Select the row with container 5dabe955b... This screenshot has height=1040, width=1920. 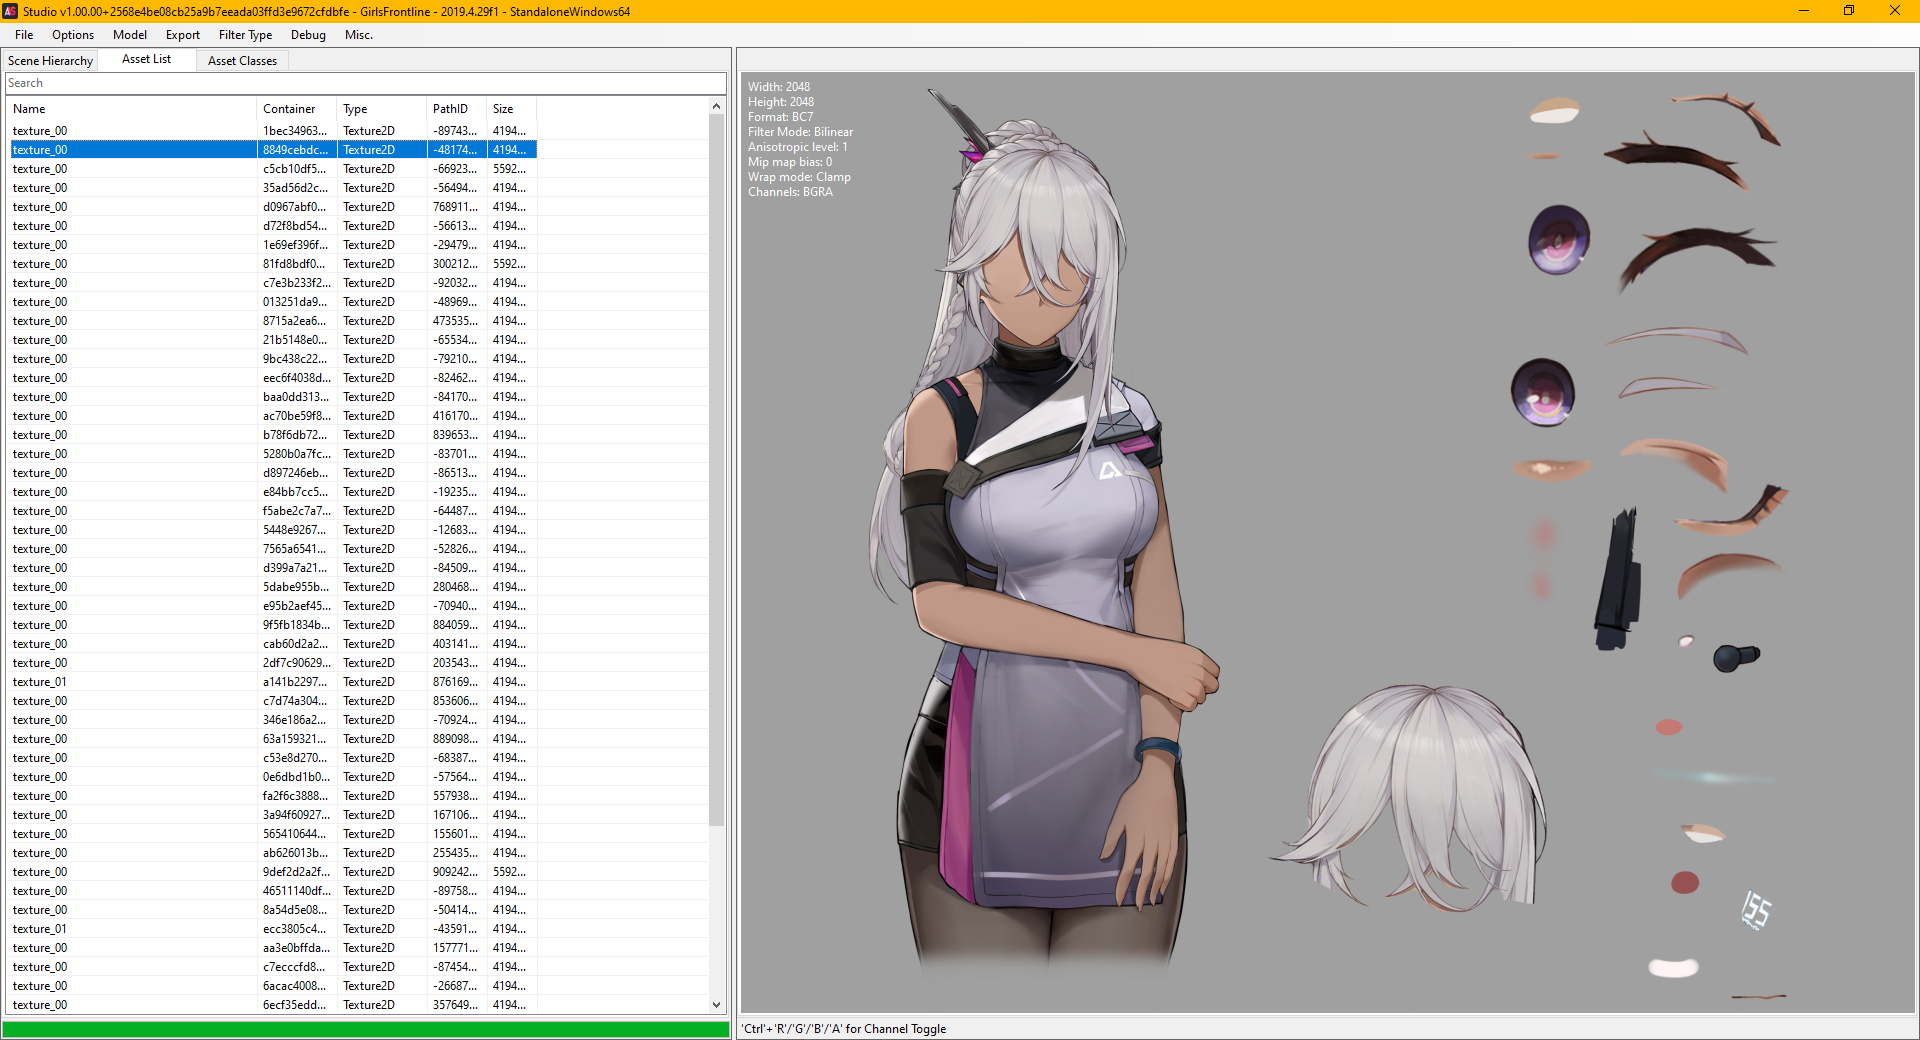point(273,587)
